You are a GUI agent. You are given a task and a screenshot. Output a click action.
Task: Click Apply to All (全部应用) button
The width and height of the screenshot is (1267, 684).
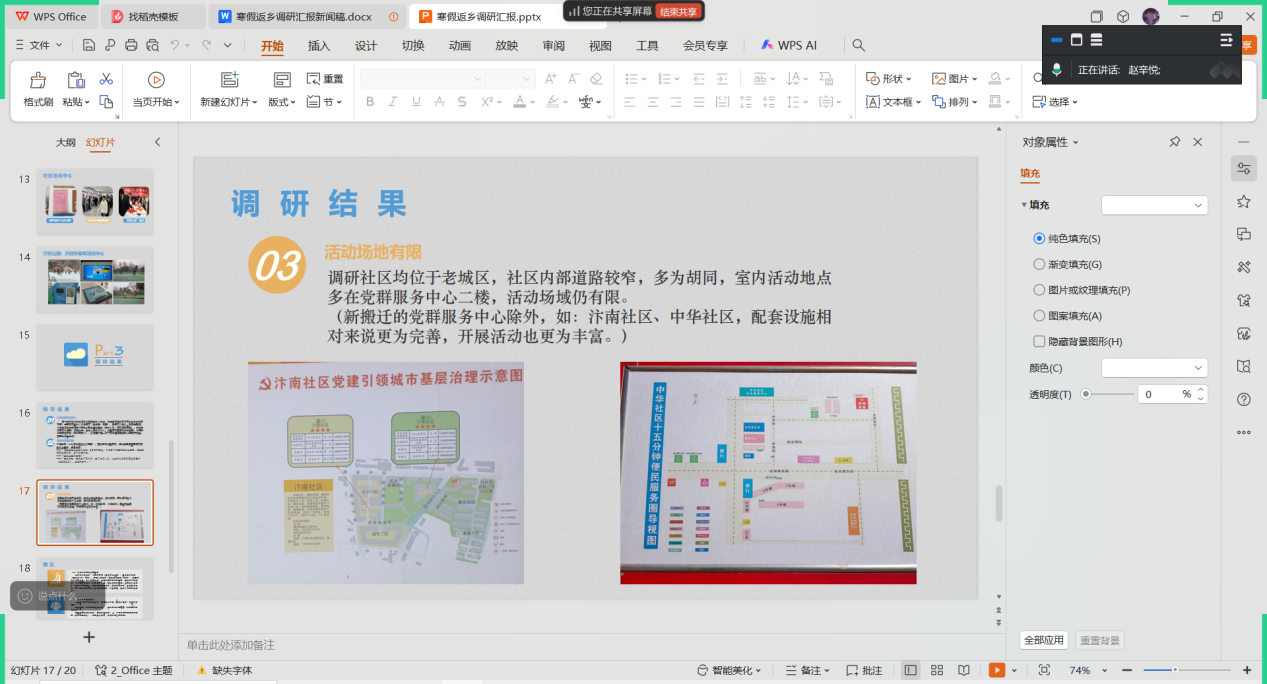1043,640
